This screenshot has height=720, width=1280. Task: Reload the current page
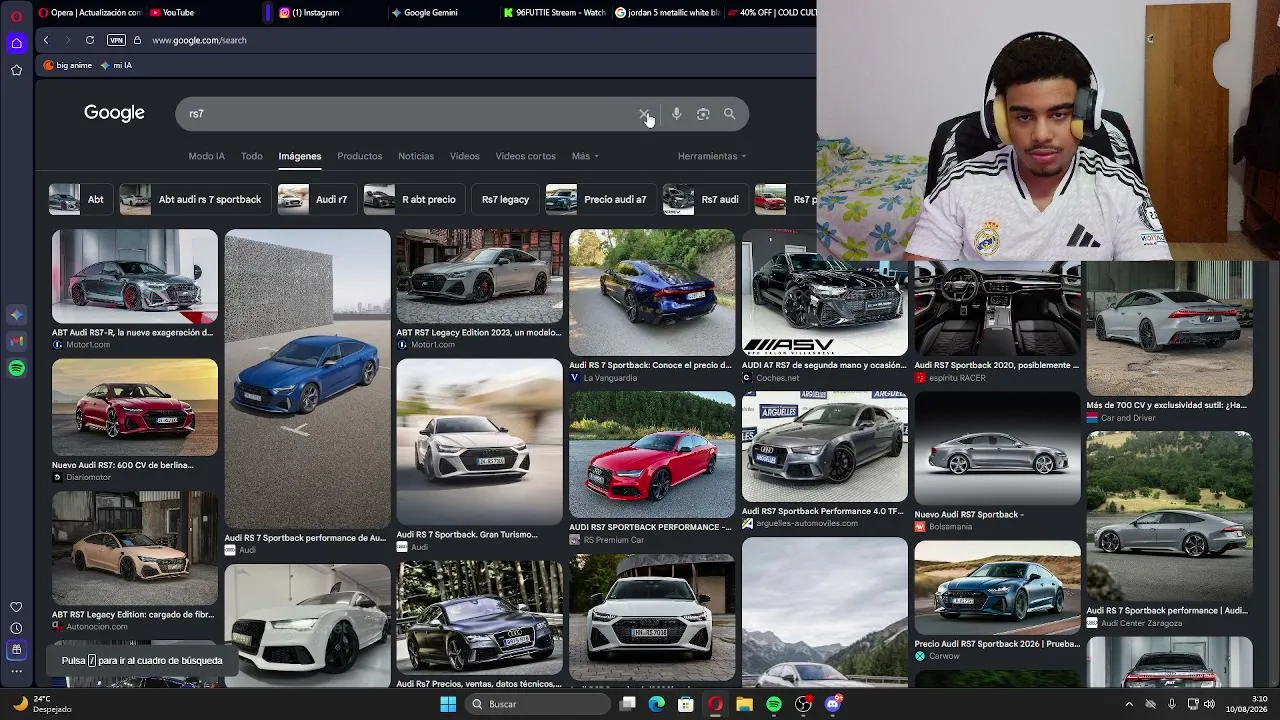[90, 40]
